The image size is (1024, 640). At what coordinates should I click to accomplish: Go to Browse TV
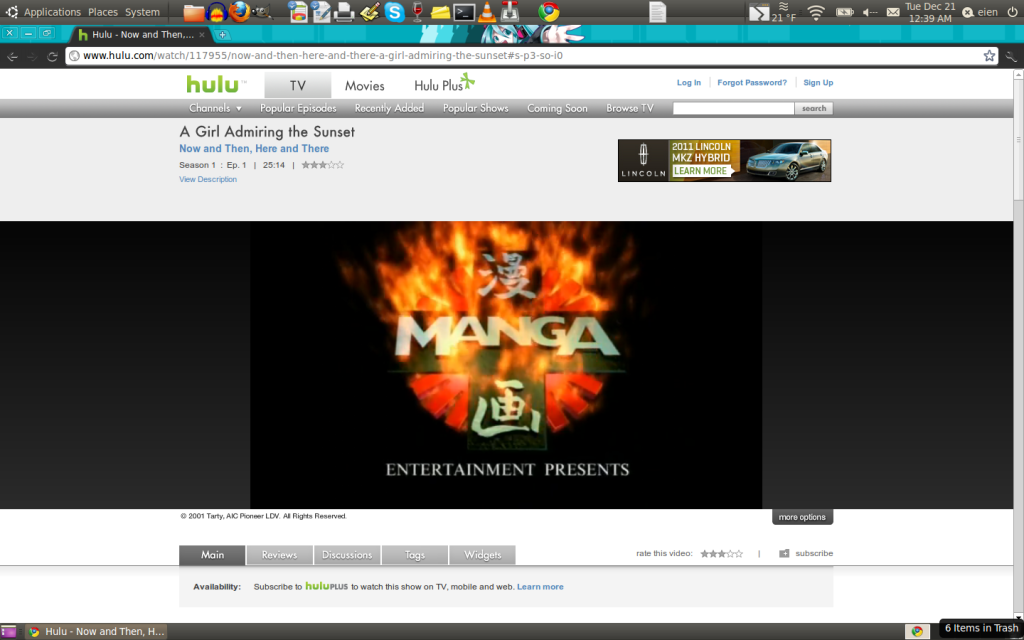click(630, 108)
